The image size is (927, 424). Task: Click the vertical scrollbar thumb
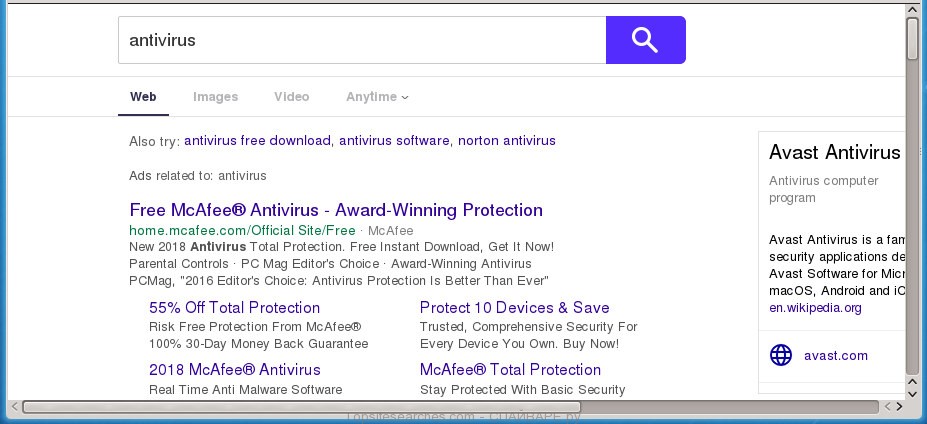[913, 38]
